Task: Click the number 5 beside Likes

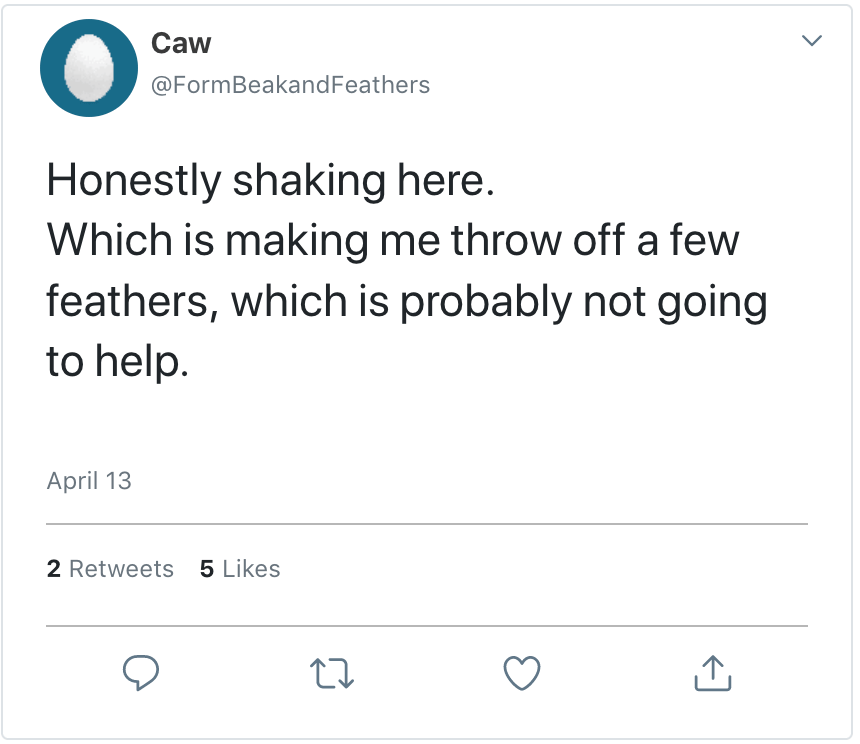Action: point(207,569)
